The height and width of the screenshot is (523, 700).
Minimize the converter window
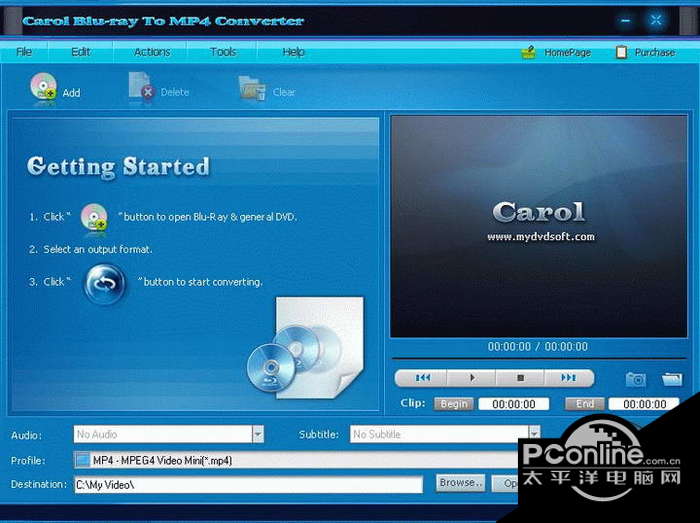[626, 21]
